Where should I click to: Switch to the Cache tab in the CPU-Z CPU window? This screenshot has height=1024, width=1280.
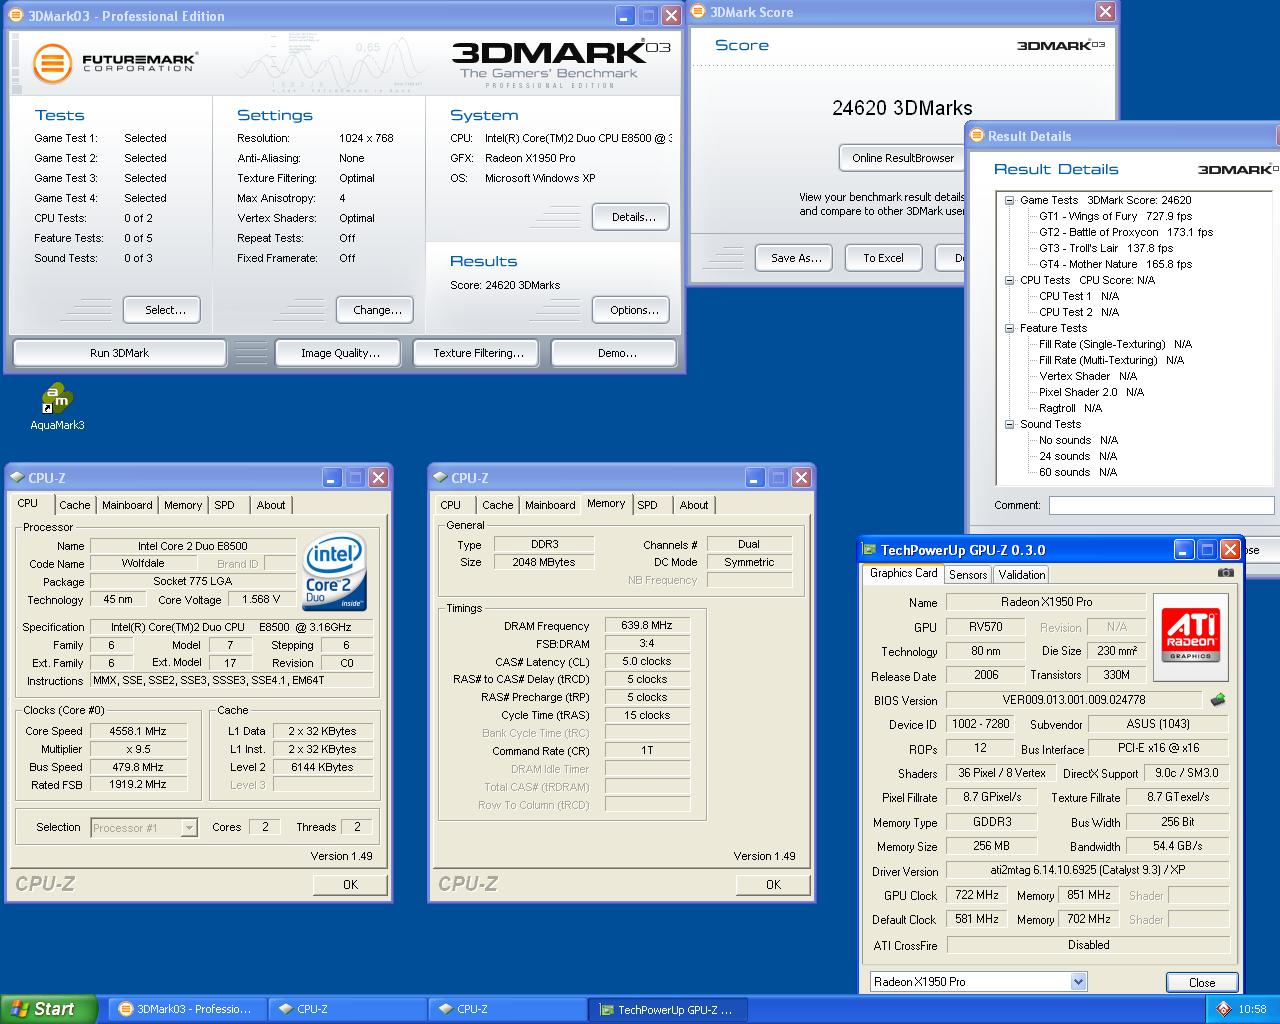coord(75,505)
